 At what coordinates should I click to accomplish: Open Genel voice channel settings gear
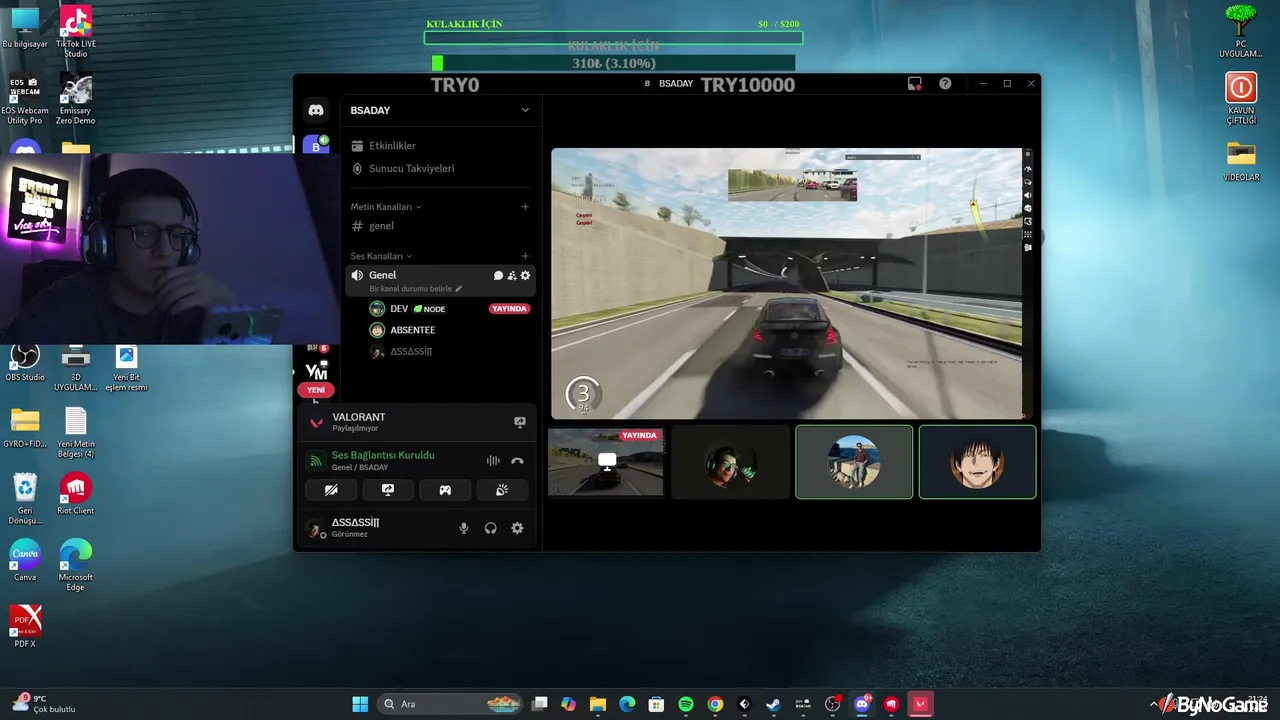pyautogui.click(x=525, y=275)
